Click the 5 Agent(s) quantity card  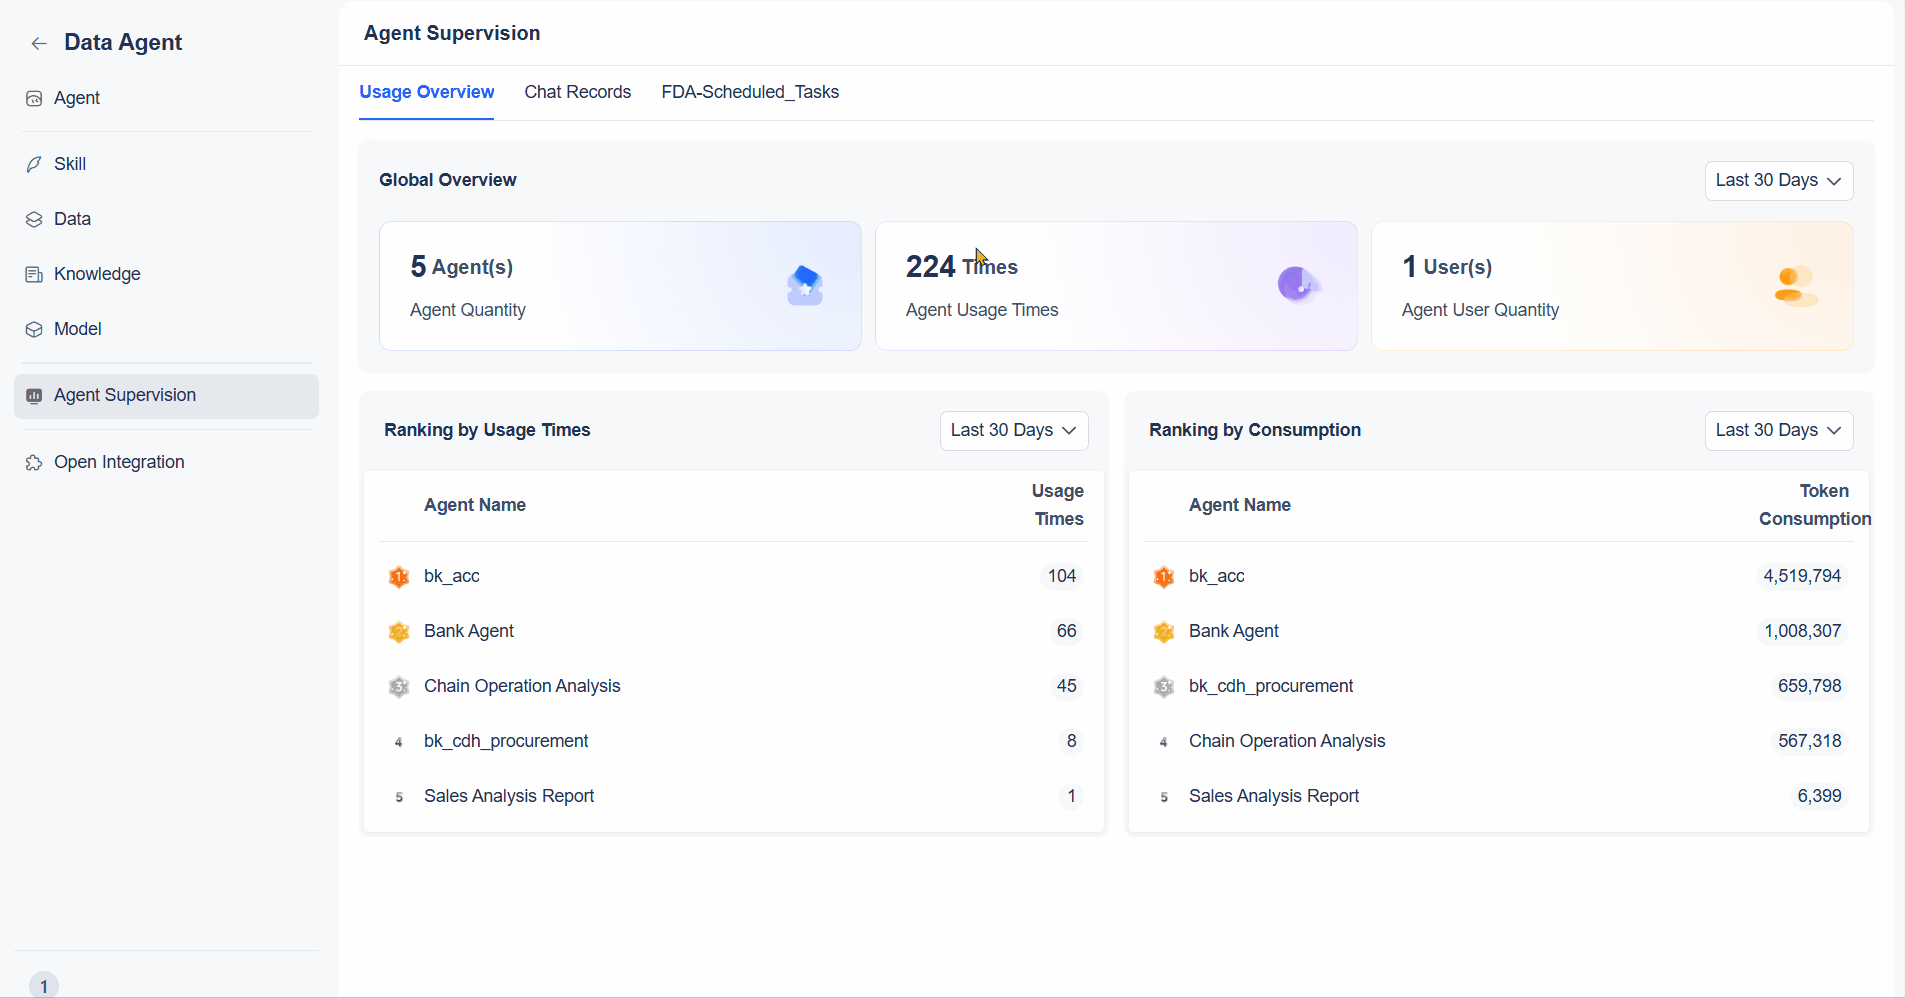click(x=620, y=286)
